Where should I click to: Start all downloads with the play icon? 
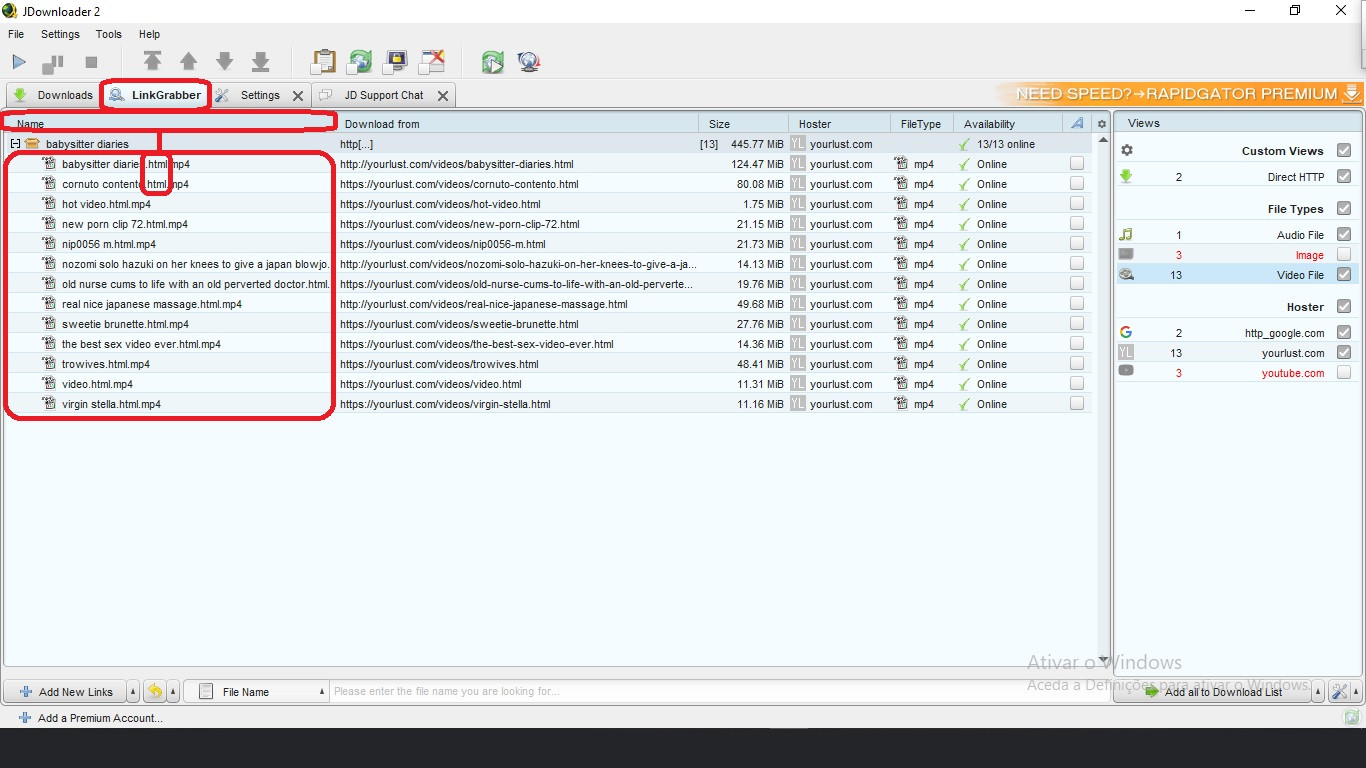(19, 62)
